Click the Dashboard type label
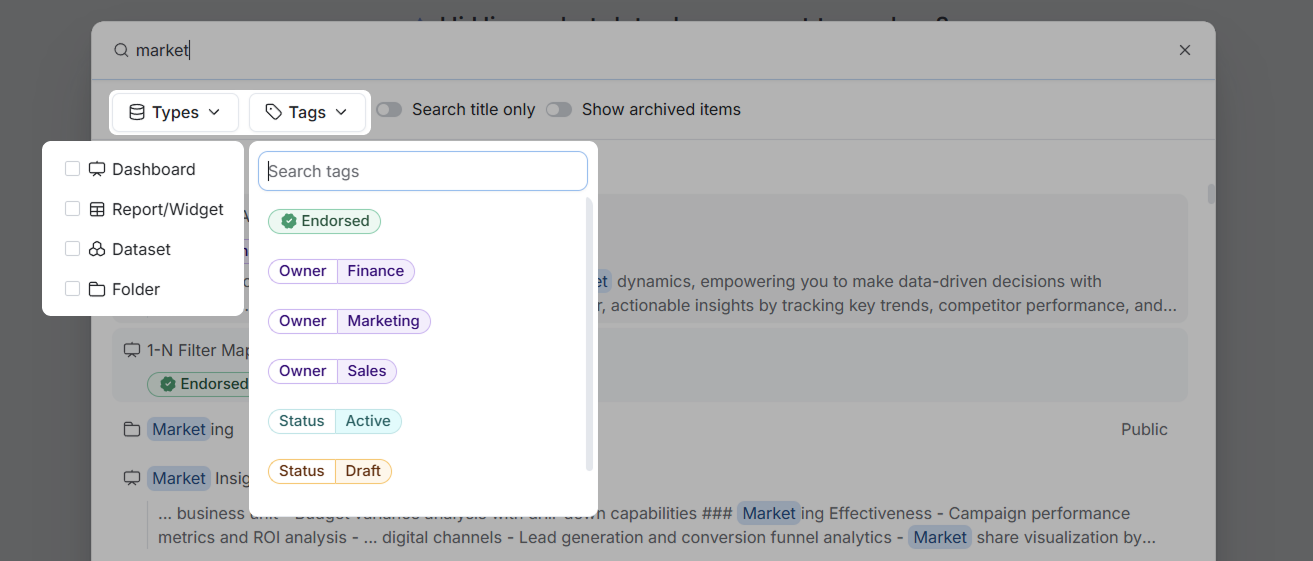The image size is (1313, 561). tap(154, 169)
